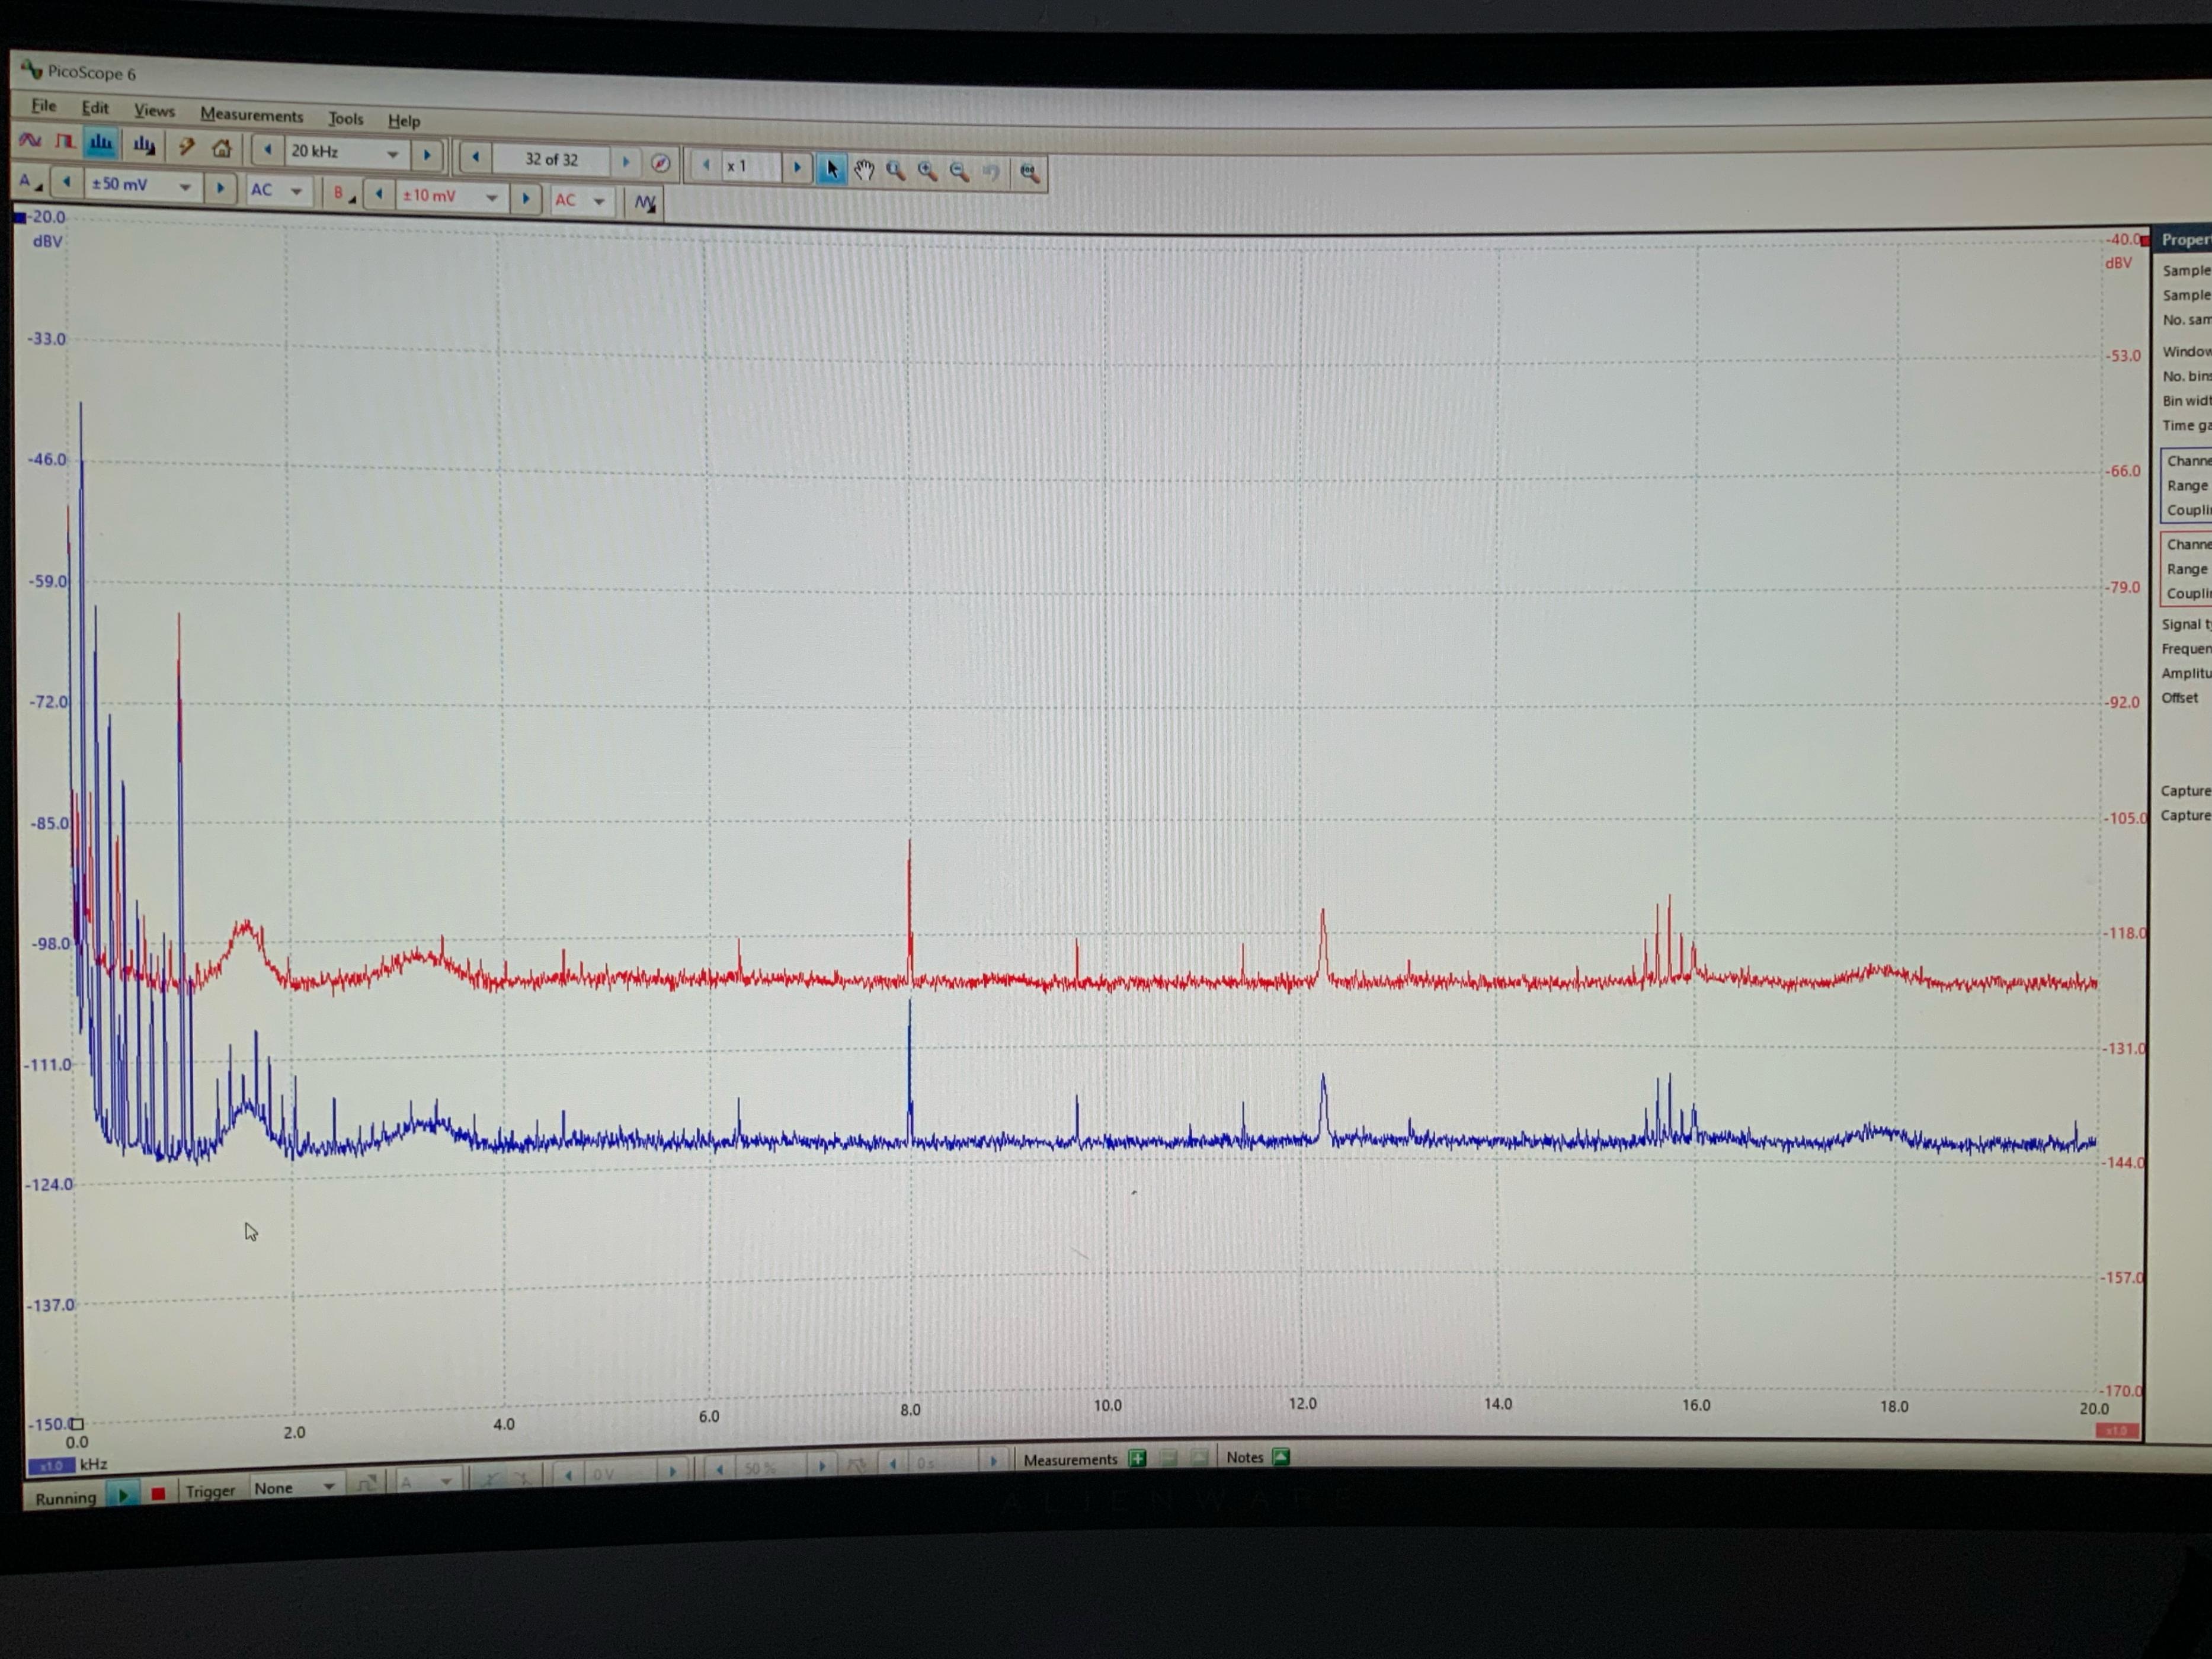2212x1659 pixels.
Task: Open the Tools menu
Action: click(x=346, y=118)
